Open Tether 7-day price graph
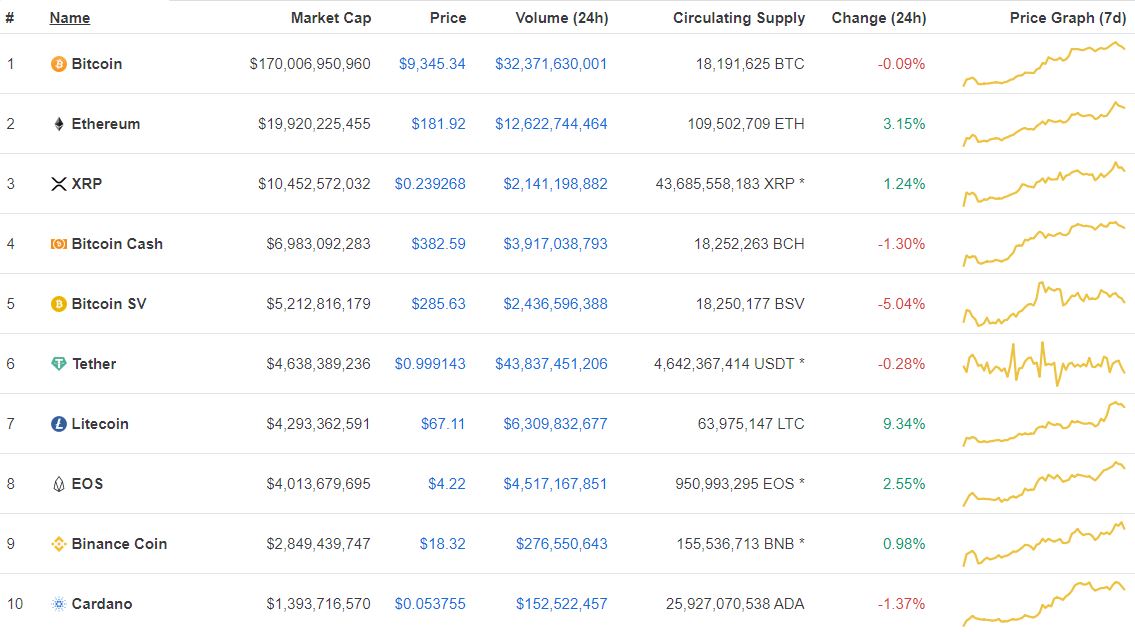The height and width of the screenshot is (632, 1135). point(1044,363)
